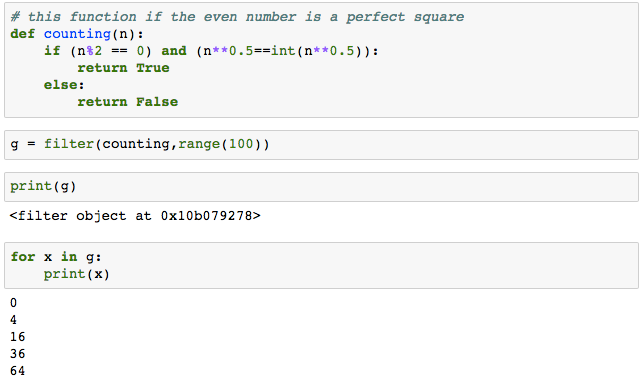This screenshot has width=642, height=380.
Task: Click the comment line about perfect square
Action: (x=237, y=17)
